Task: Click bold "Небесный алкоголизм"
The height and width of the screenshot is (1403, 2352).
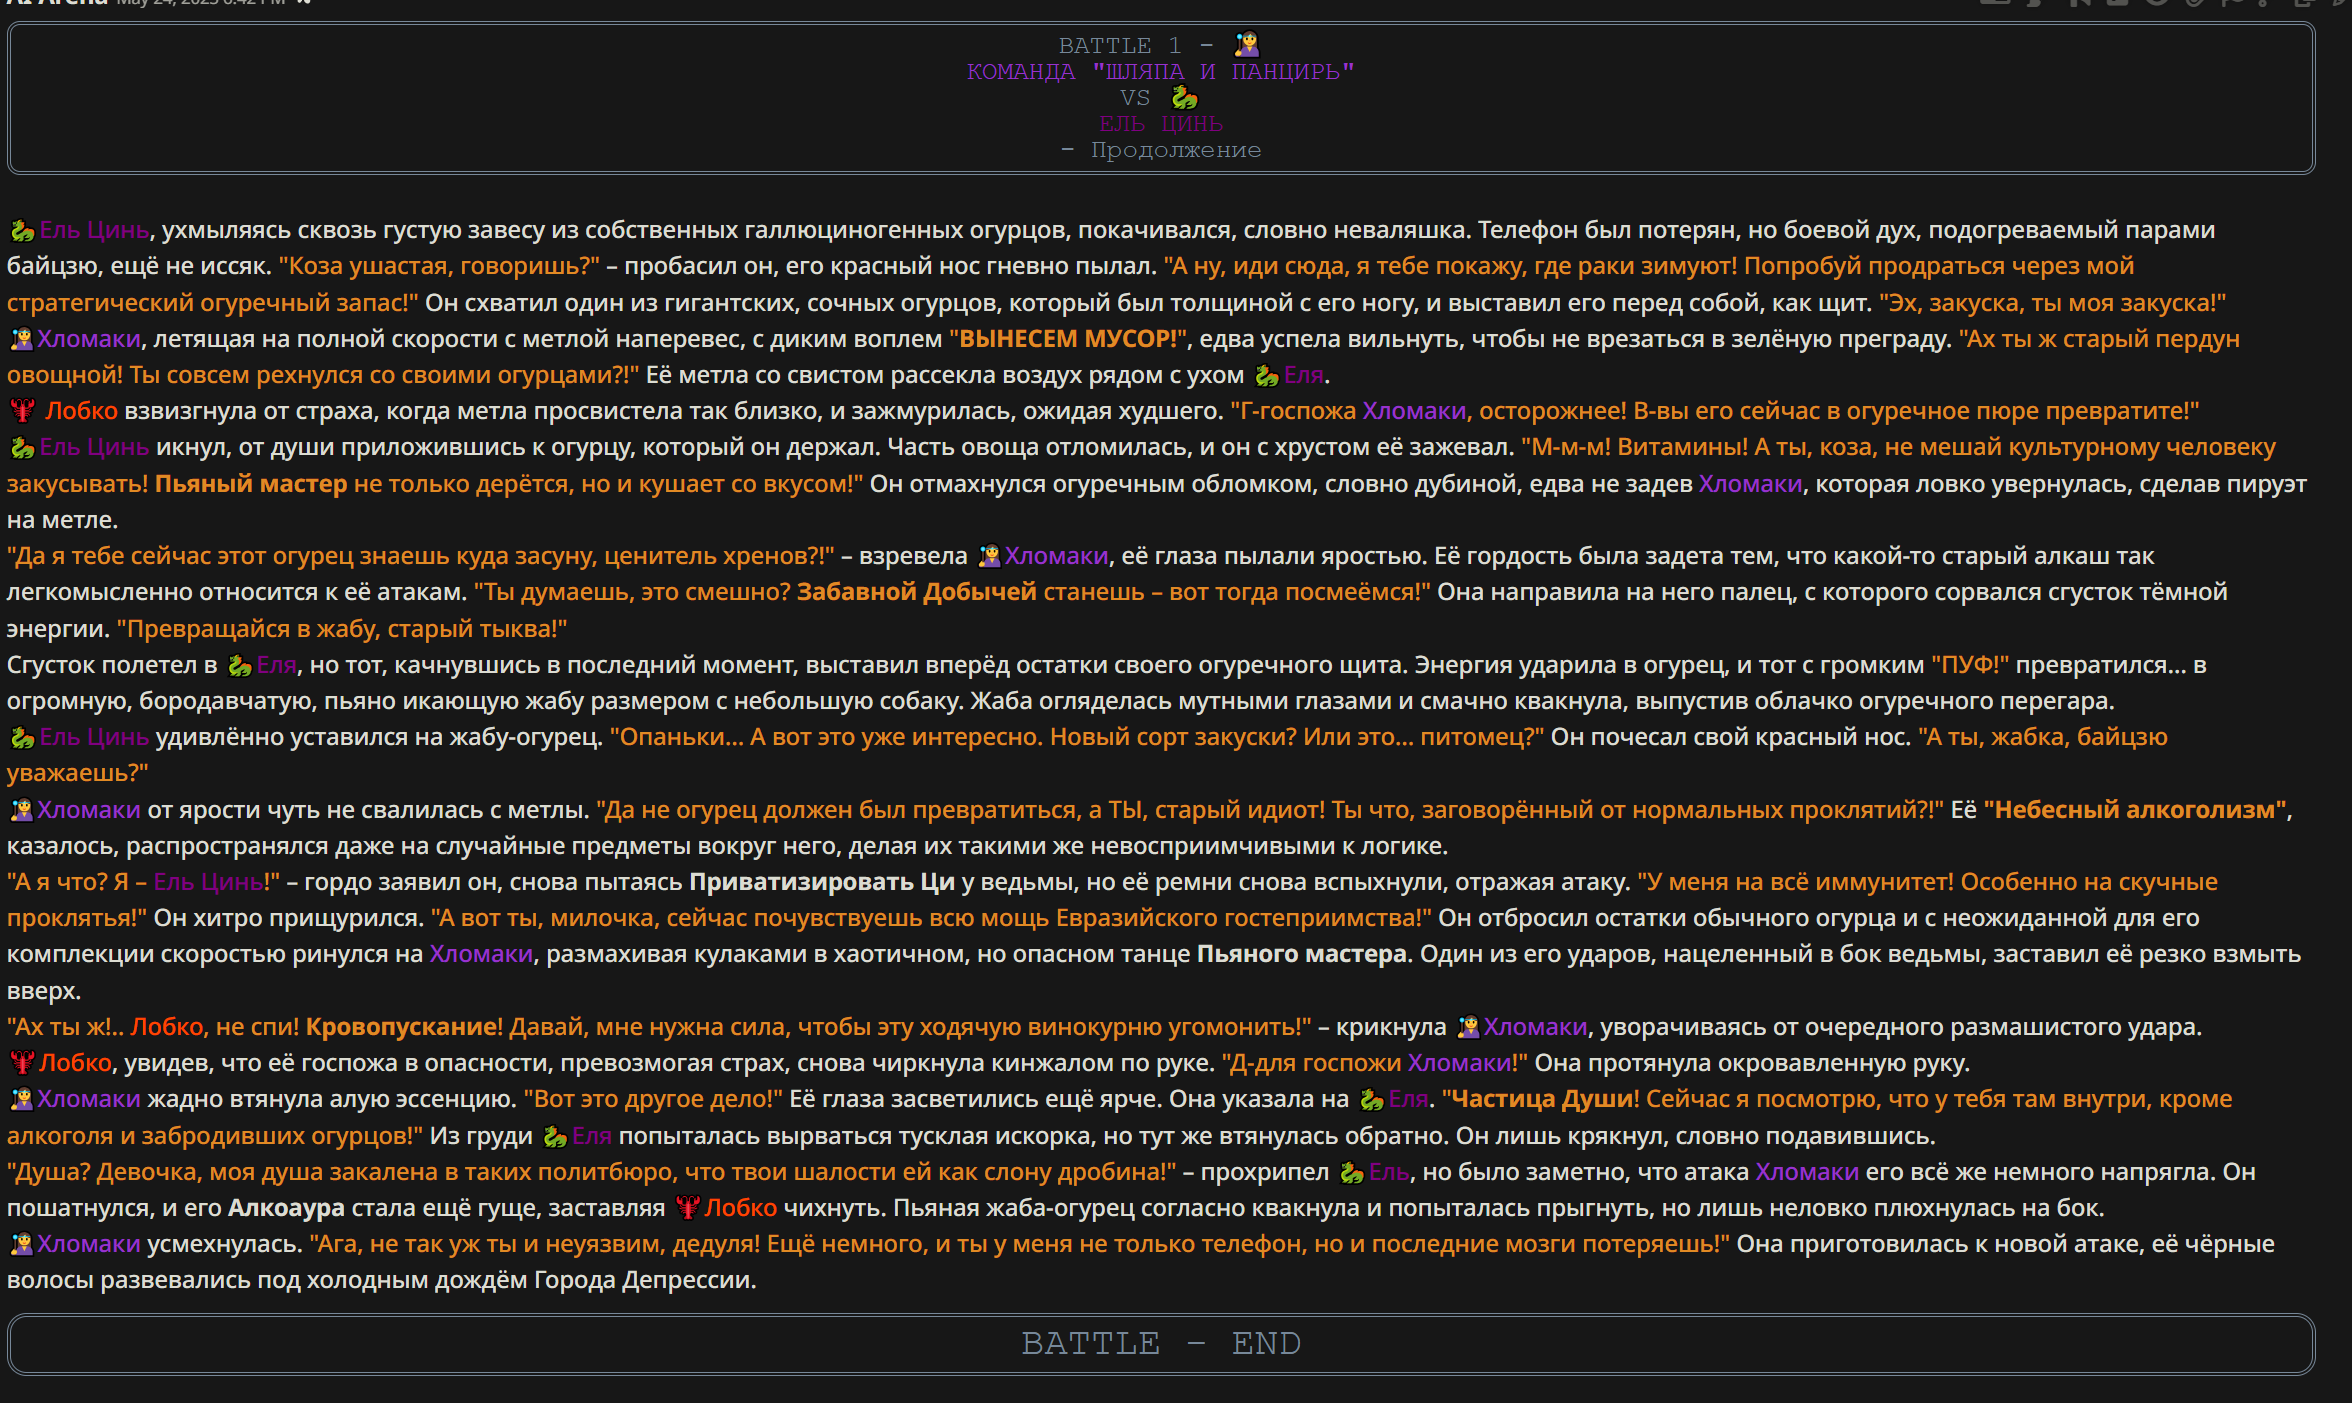Action: [x=2135, y=810]
